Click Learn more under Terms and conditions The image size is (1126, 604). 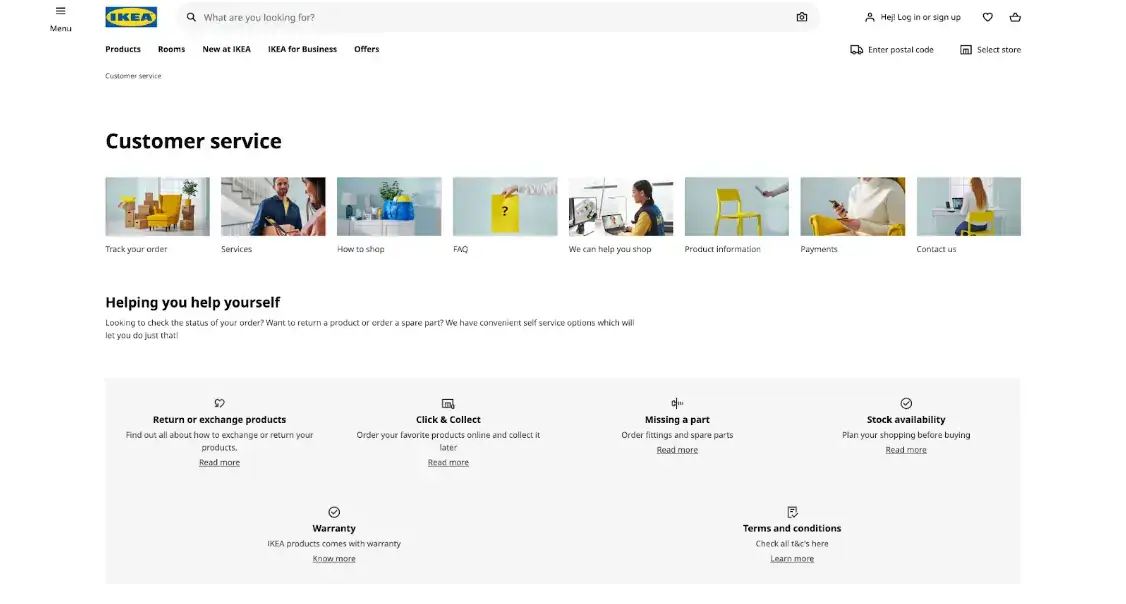coord(792,559)
